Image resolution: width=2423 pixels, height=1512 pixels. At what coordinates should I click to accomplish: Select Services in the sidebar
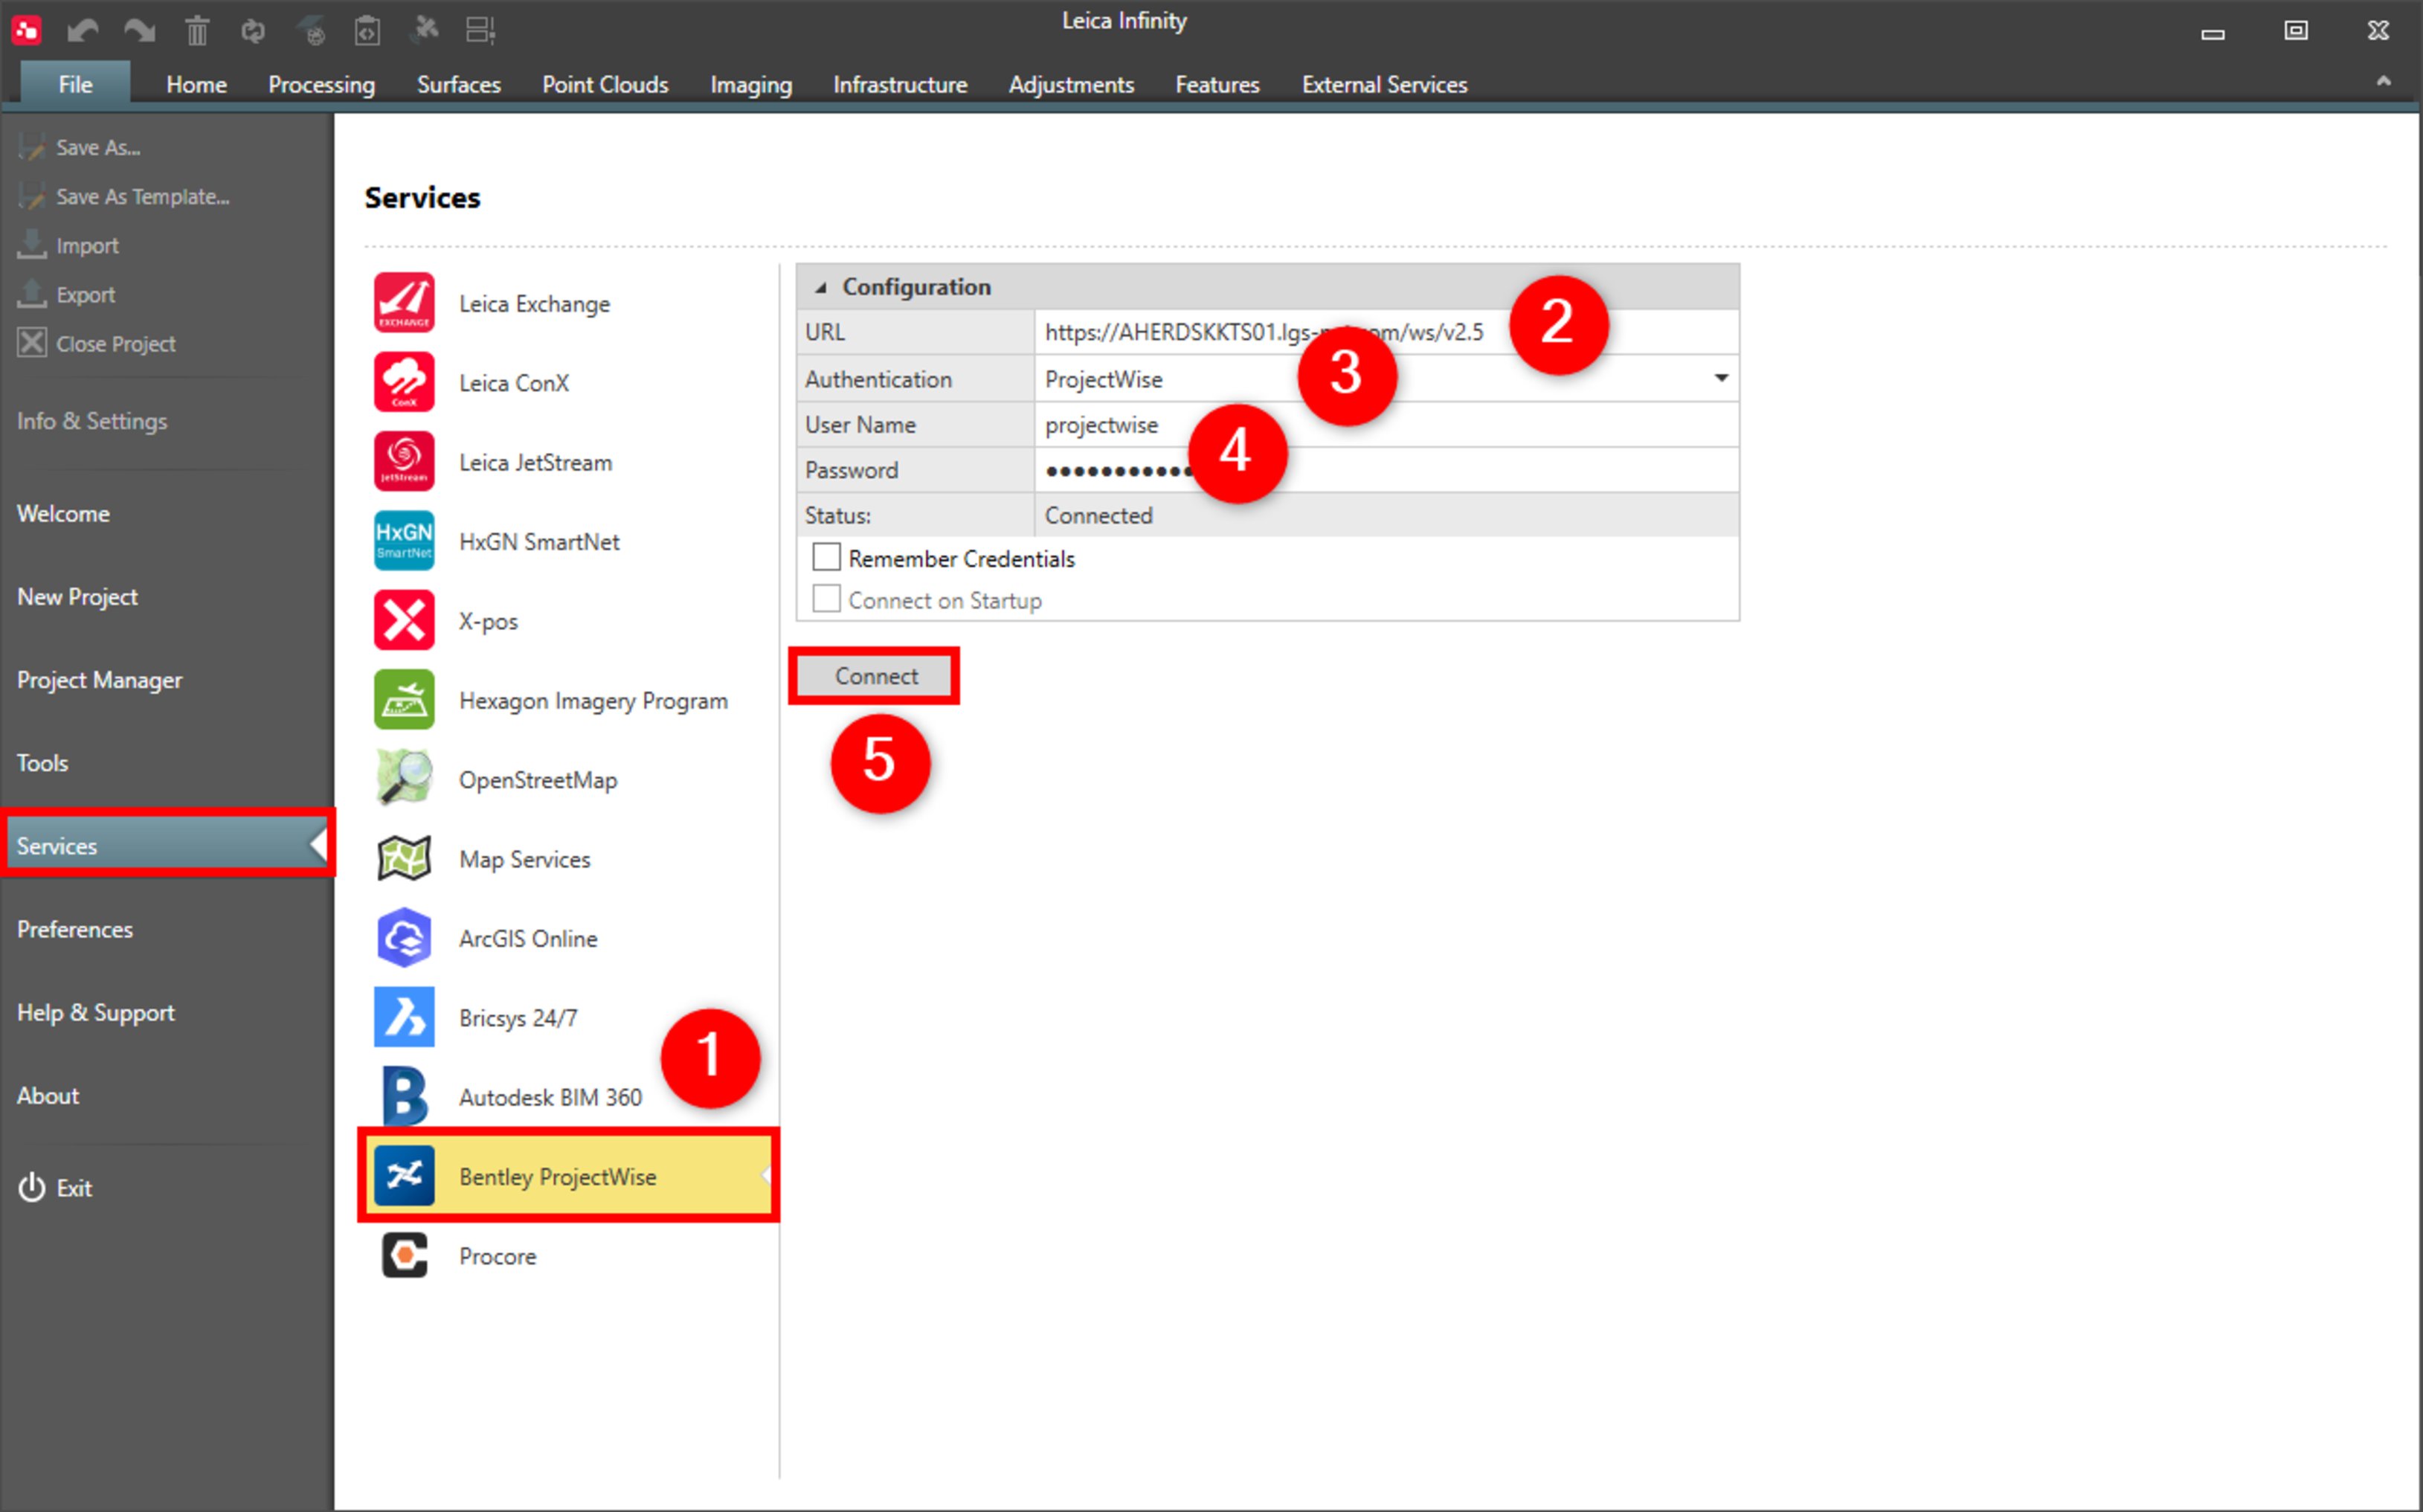[167, 845]
